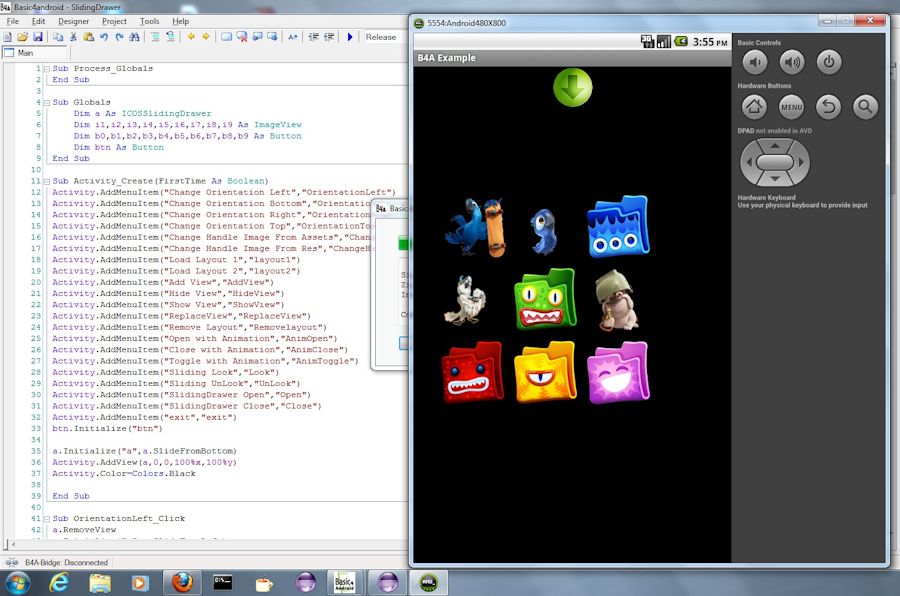Click the Cut scissors icon

[x=73, y=37]
